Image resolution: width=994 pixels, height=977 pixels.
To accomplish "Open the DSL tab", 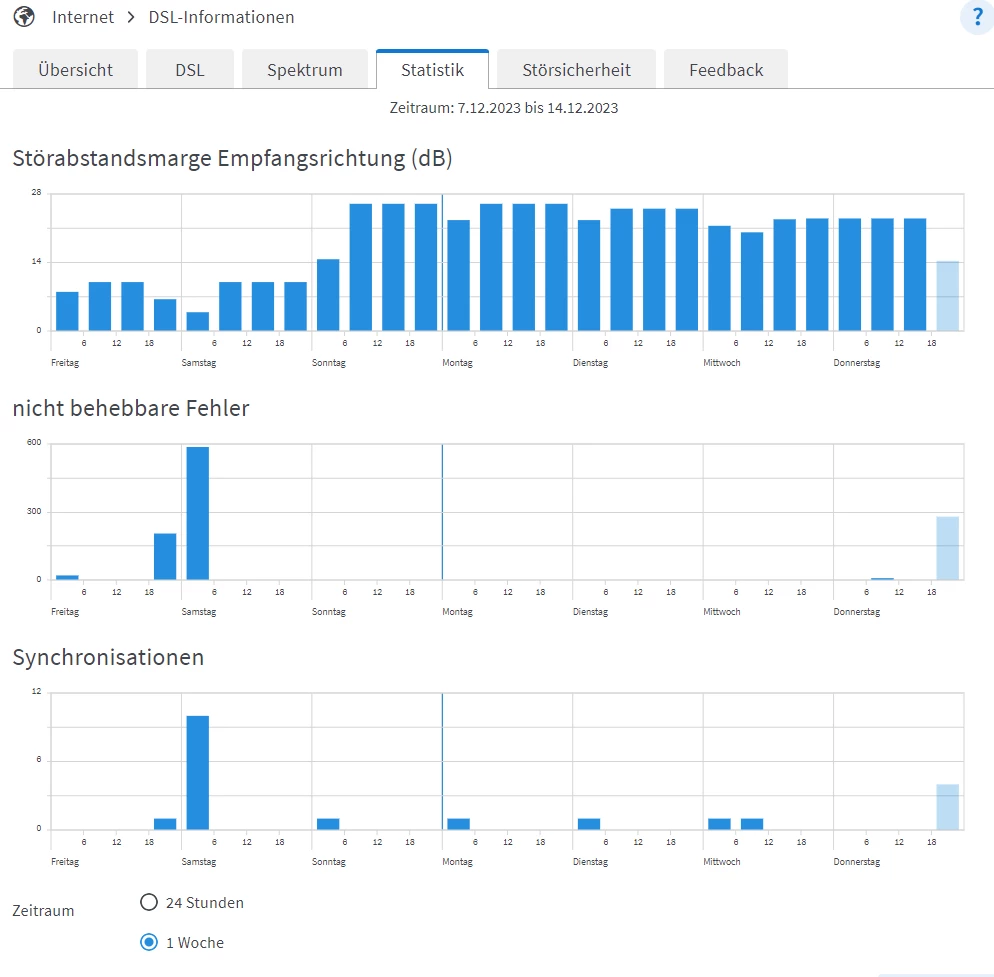I will point(190,69).
